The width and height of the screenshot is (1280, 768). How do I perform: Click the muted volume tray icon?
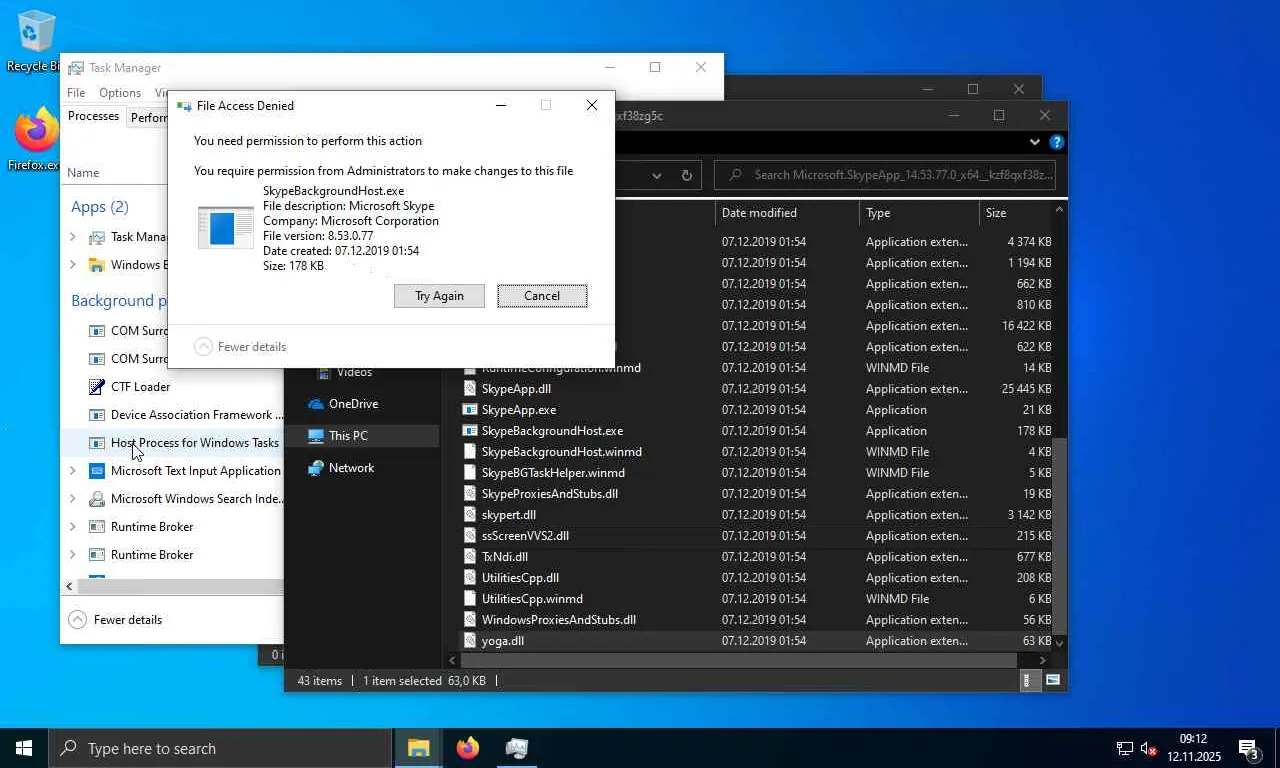tap(1149, 748)
